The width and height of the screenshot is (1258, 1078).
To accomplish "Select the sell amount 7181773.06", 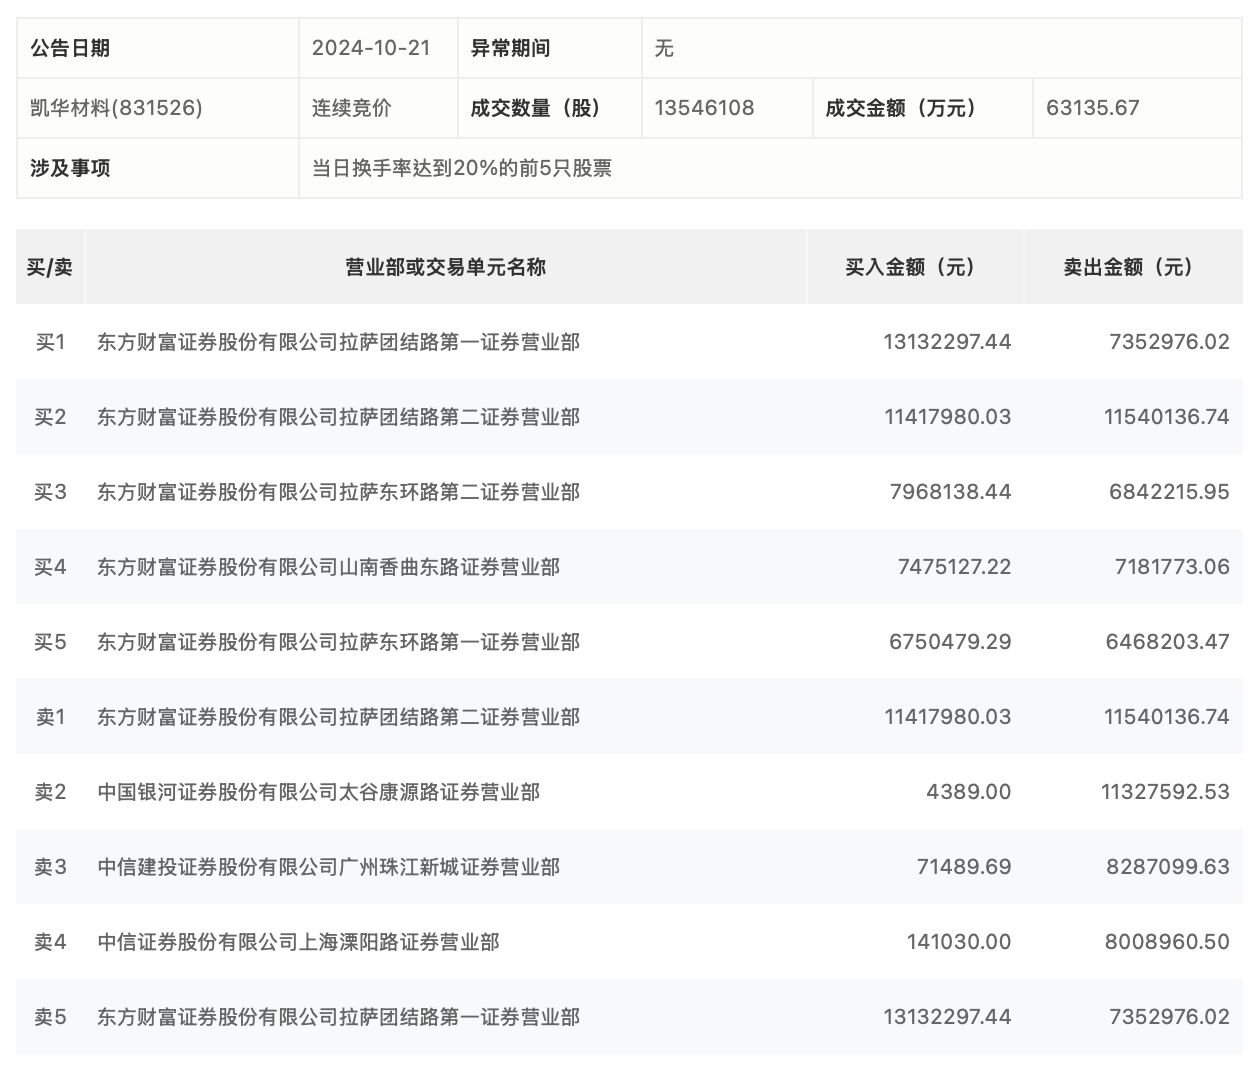I will coord(1172,567).
